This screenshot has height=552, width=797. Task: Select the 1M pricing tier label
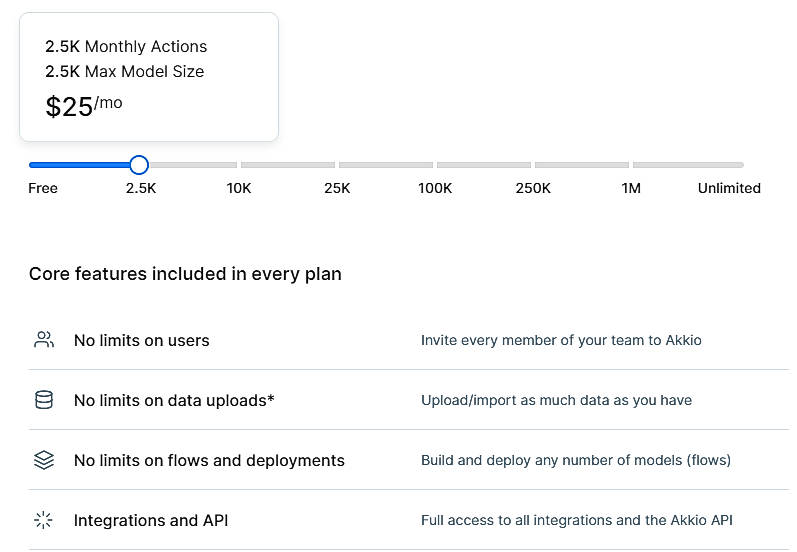coord(631,188)
